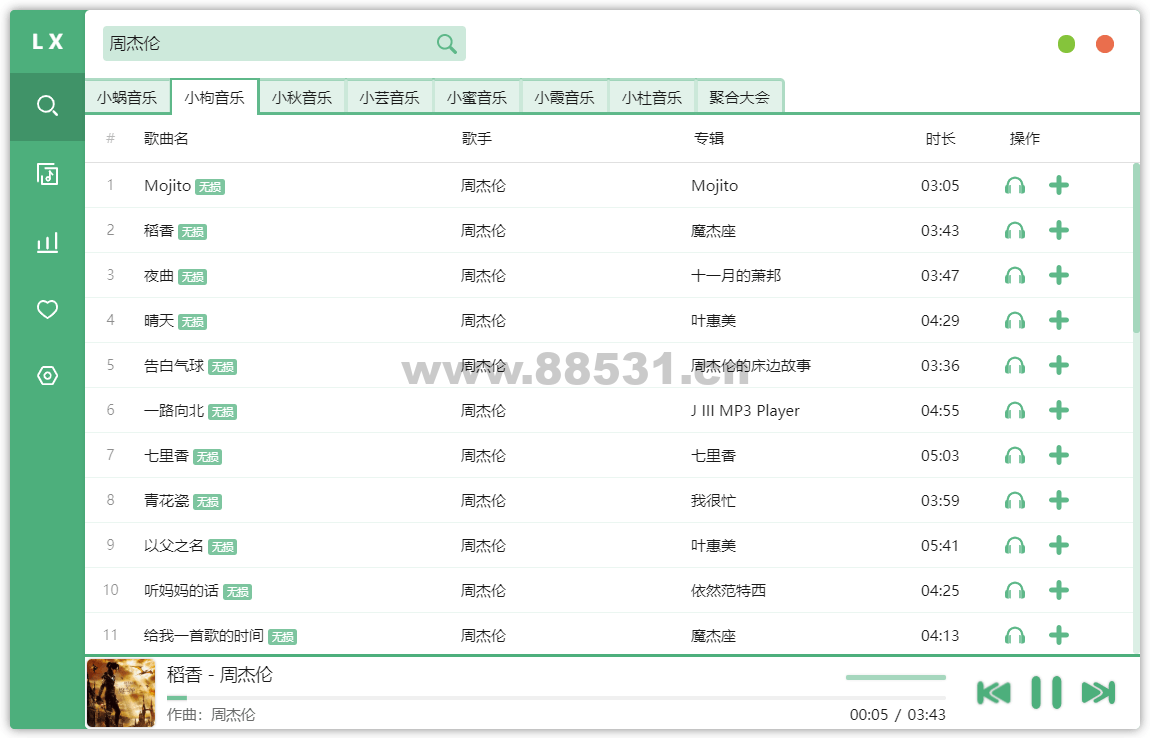
Task: Switch to 小秋音乐 tab
Action: click(x=301, y=97)
